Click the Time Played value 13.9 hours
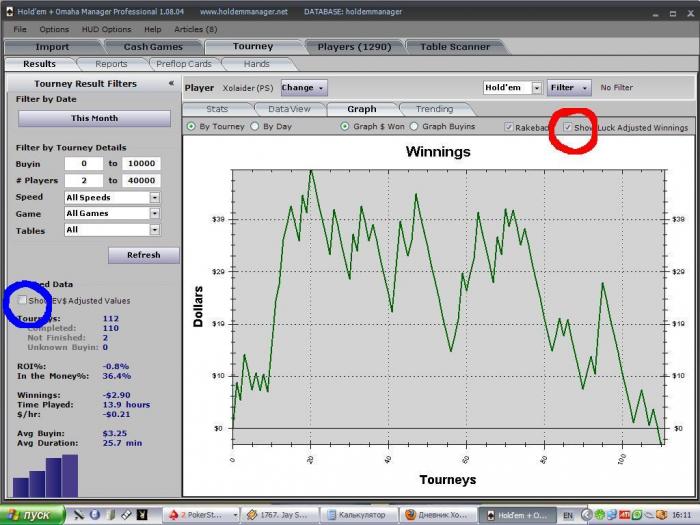Screen dimensions: 700x525 [126, 405]
